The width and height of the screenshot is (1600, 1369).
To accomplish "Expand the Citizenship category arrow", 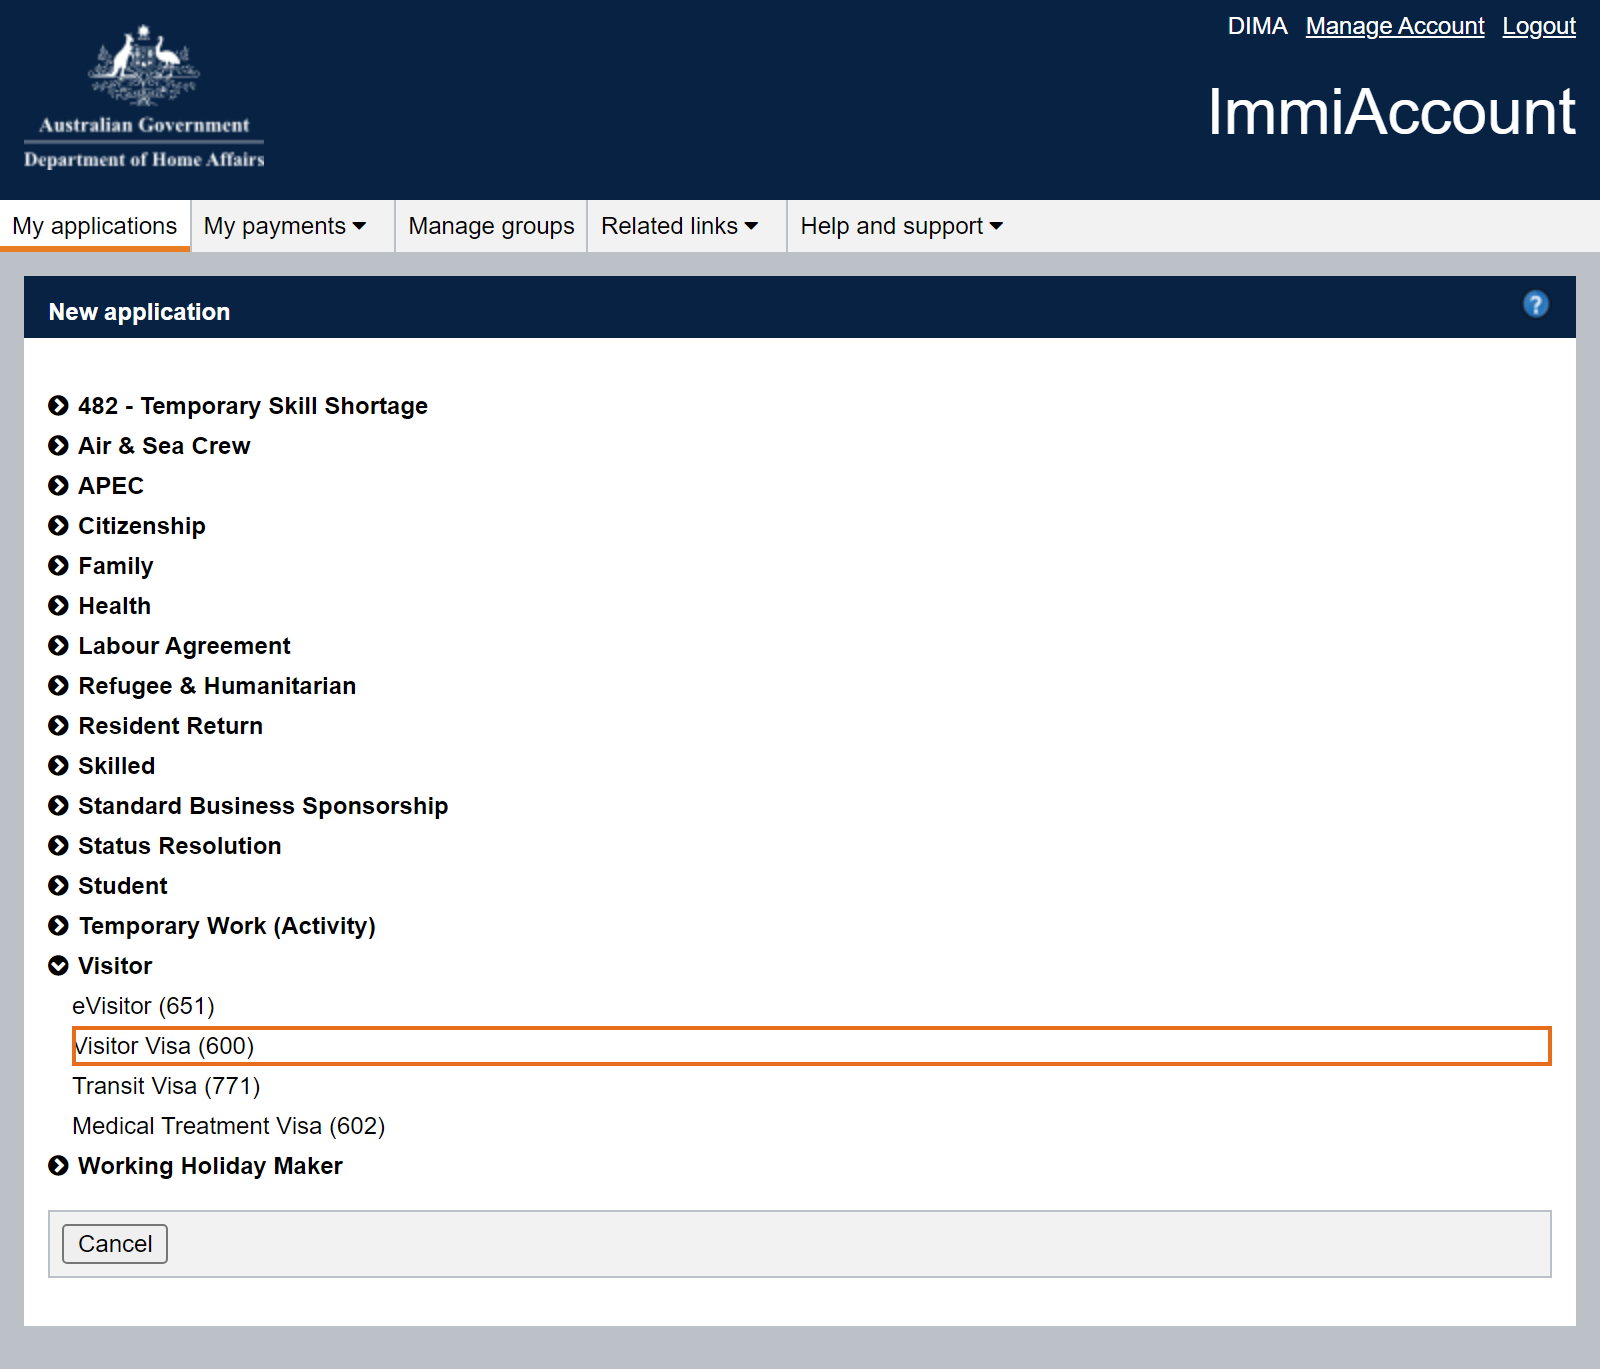I will [x=58, y=526].
